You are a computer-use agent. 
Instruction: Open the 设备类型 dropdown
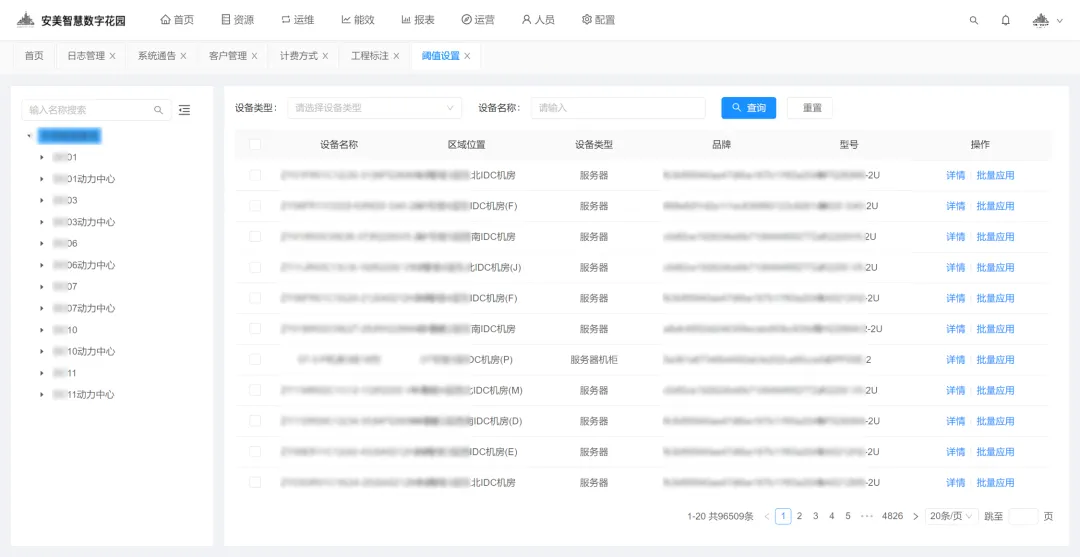pos(374,108)
